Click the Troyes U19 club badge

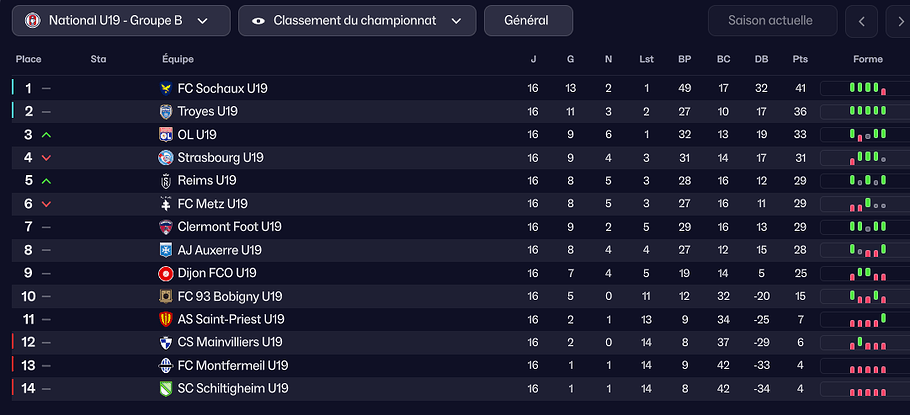166,111
